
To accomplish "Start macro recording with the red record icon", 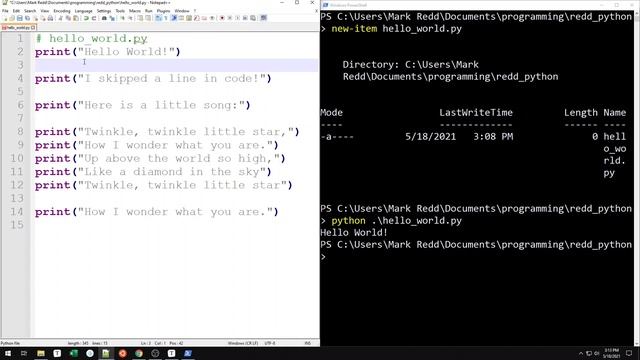I will click(222, 18).
